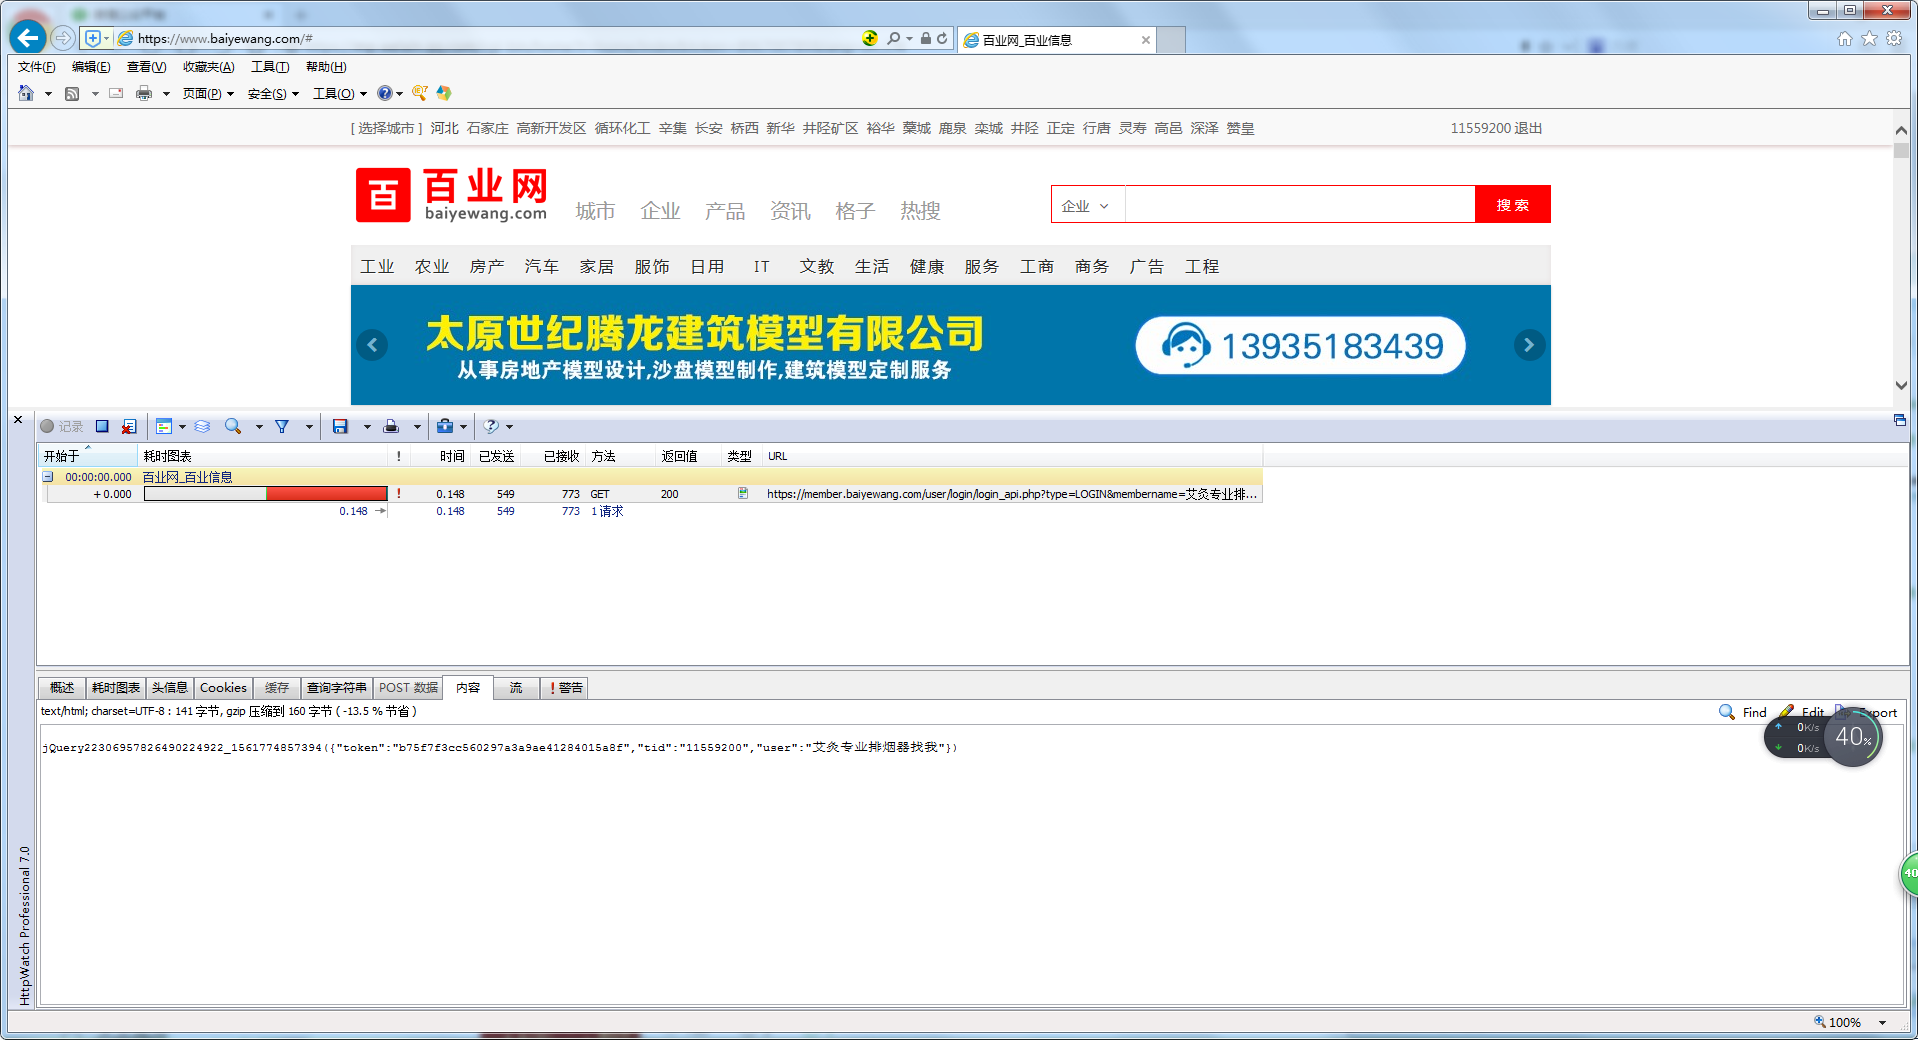
Task: Expand the 页面(P) dropdown in IE toolbar
Action: 208,94
